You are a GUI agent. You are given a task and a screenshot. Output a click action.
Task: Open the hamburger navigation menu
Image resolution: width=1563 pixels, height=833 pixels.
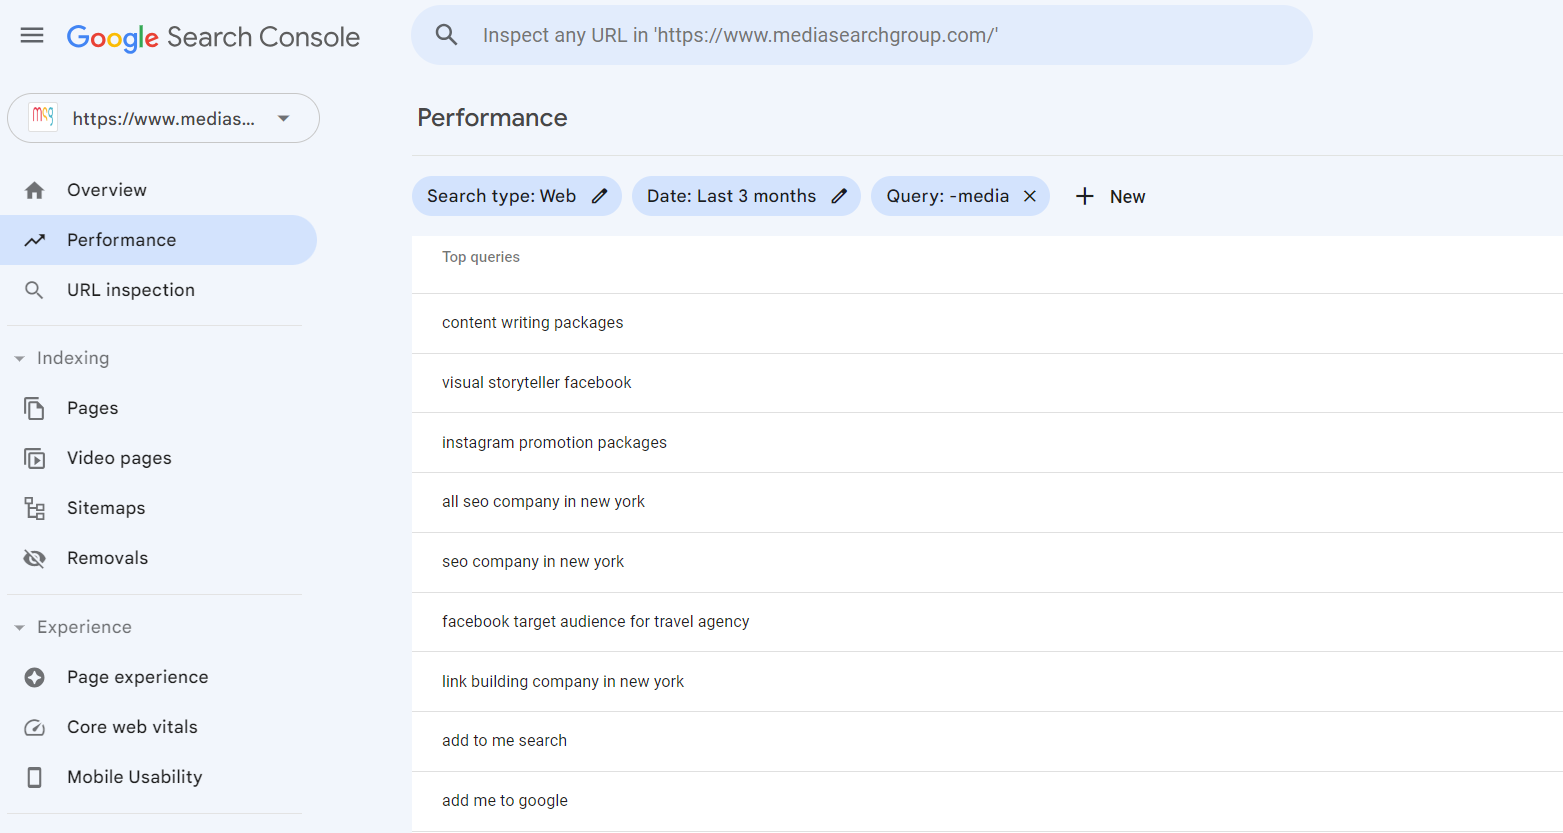coord(32,36)
